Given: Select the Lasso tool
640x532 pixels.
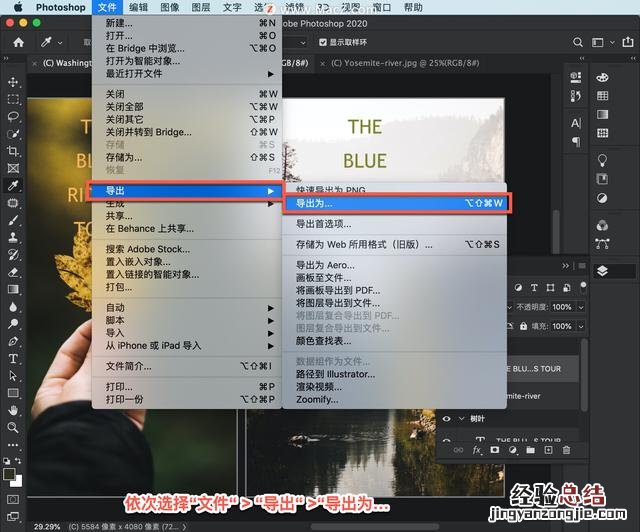Looking at the screenshot, I should click(x=13, y=117).
